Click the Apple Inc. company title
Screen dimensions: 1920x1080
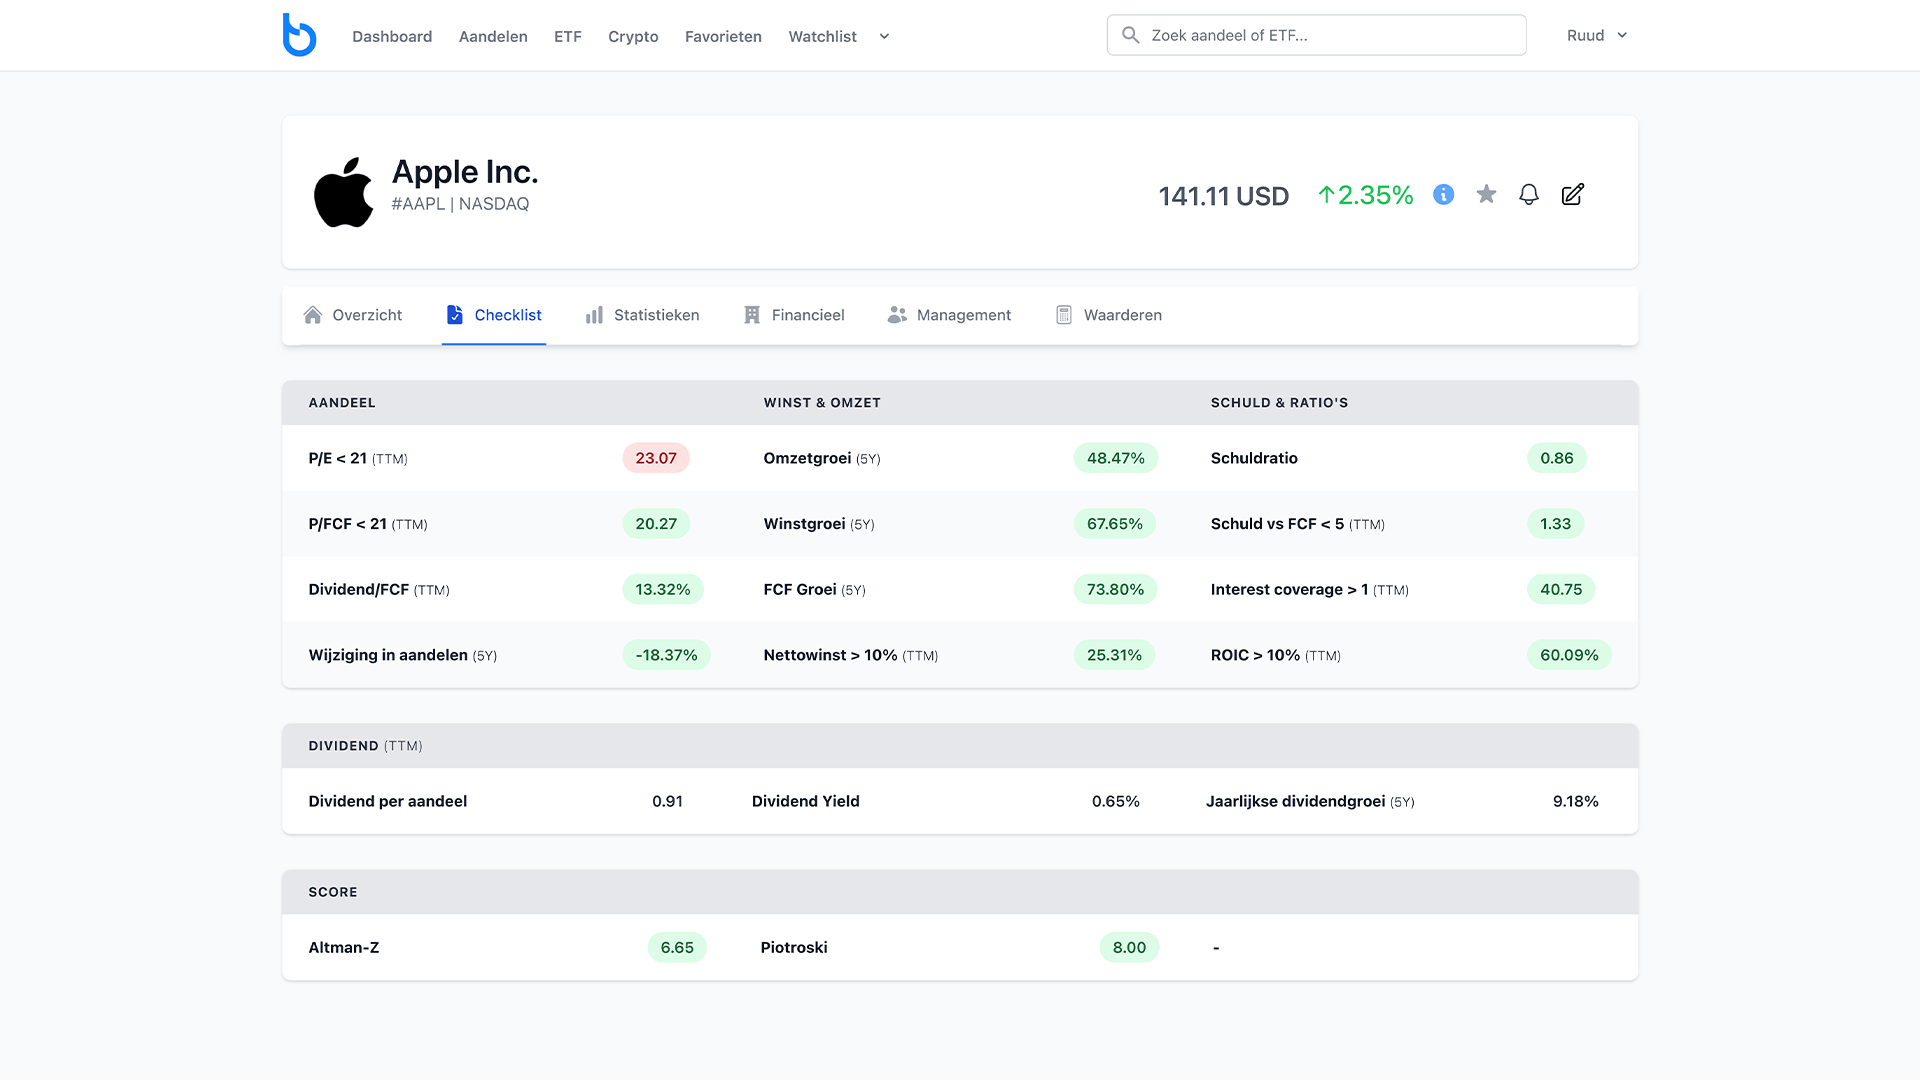[465, 172]
